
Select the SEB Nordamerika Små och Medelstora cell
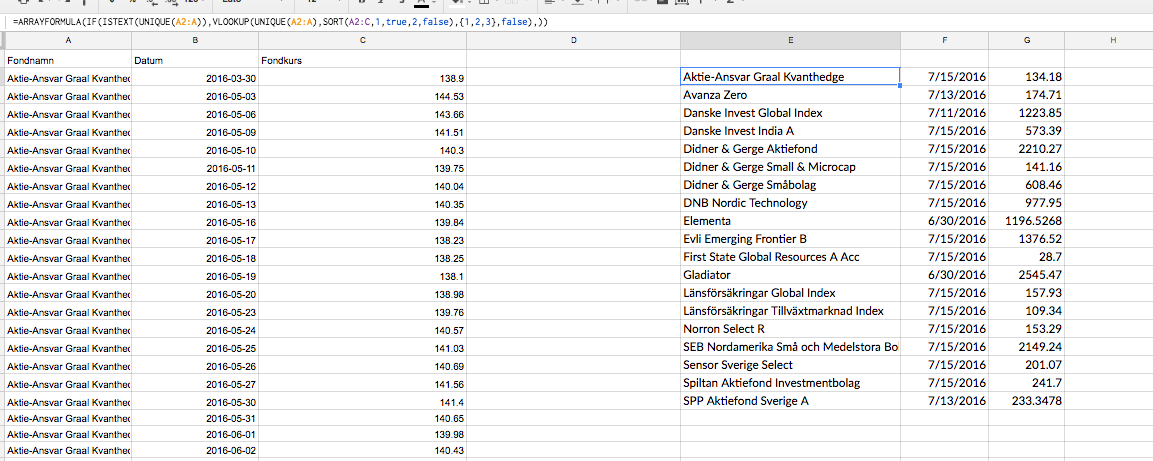click(790, 347)
